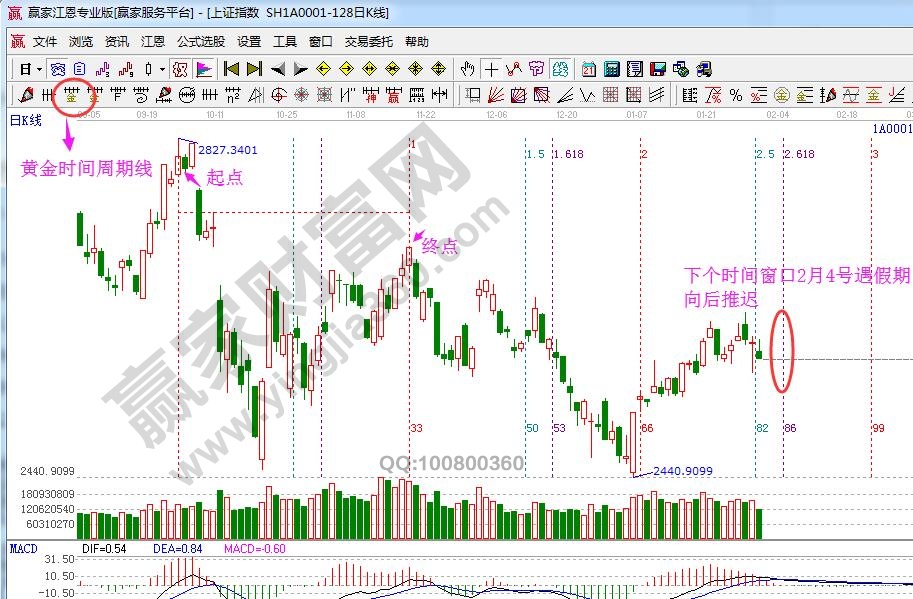The image size is (913, 599).
Task: Click the Gann fan lines tool
Action: click(495, 95)
